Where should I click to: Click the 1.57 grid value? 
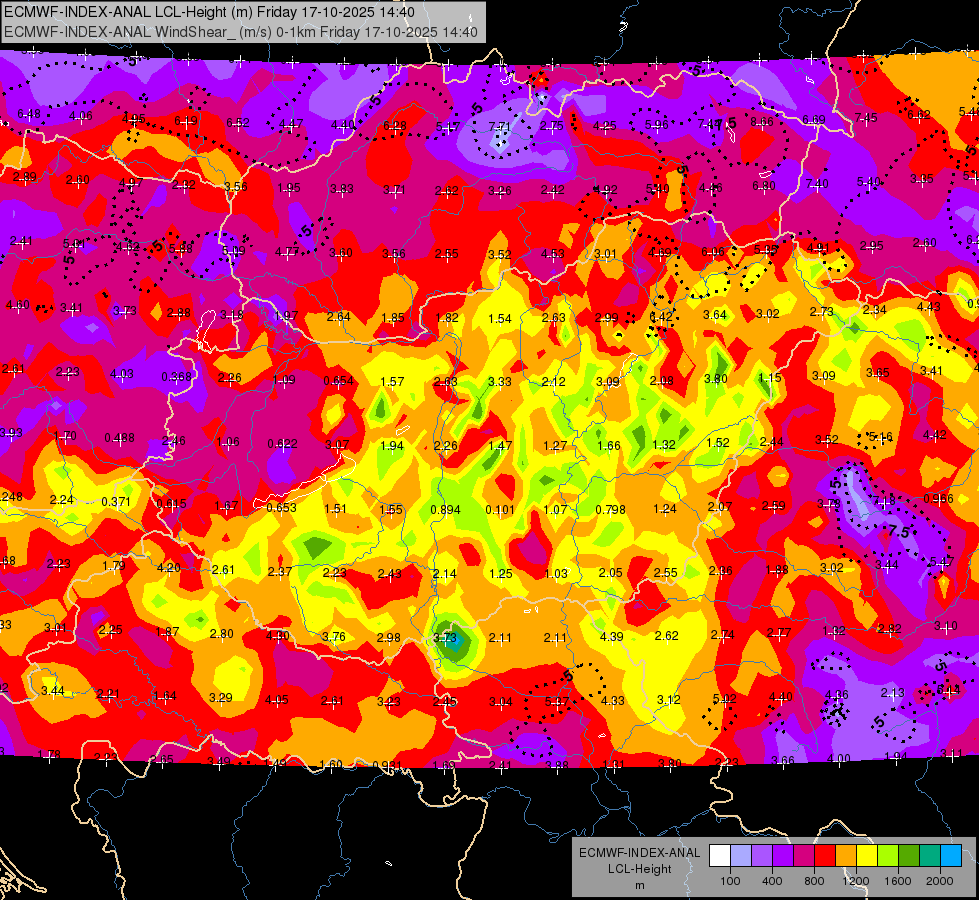(392, 381)
